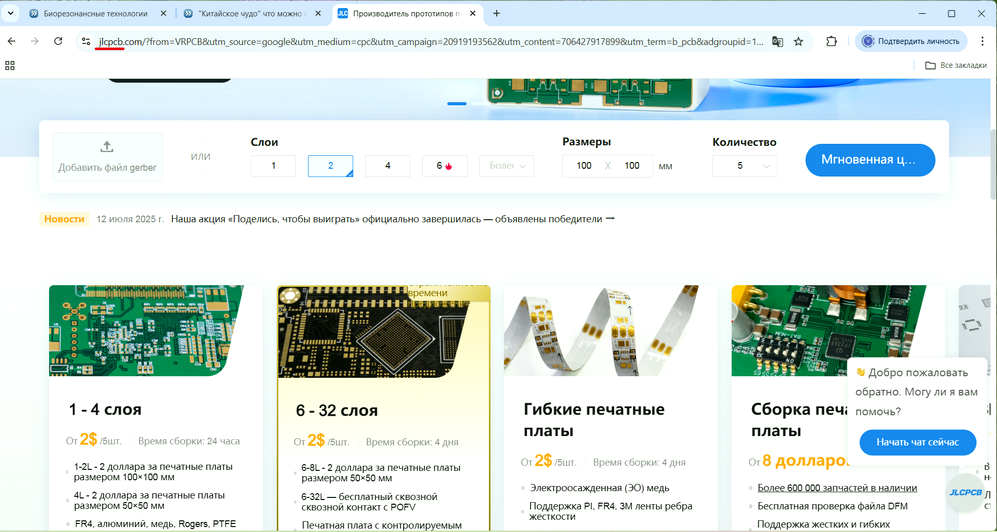Viewport: 997px width, 532px height.
Task: Click the Мгновенная цена button
Action: 870,160
